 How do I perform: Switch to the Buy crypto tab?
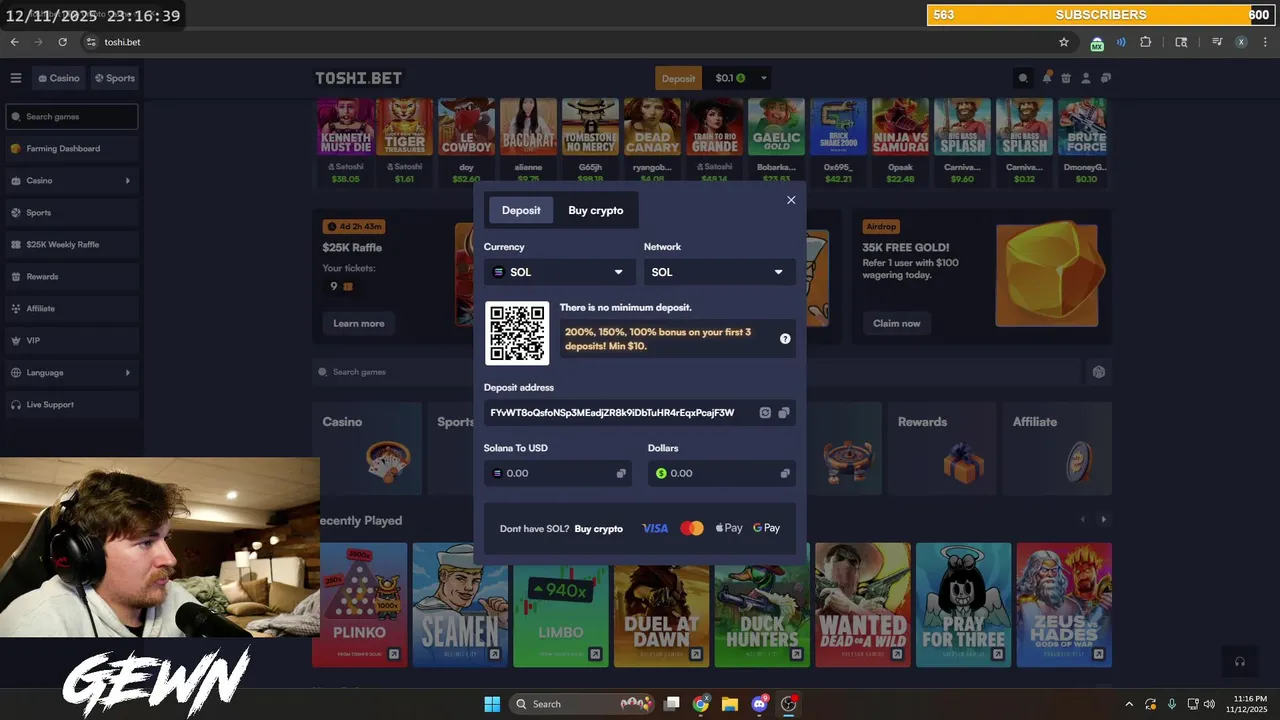[x=596, y=210]
